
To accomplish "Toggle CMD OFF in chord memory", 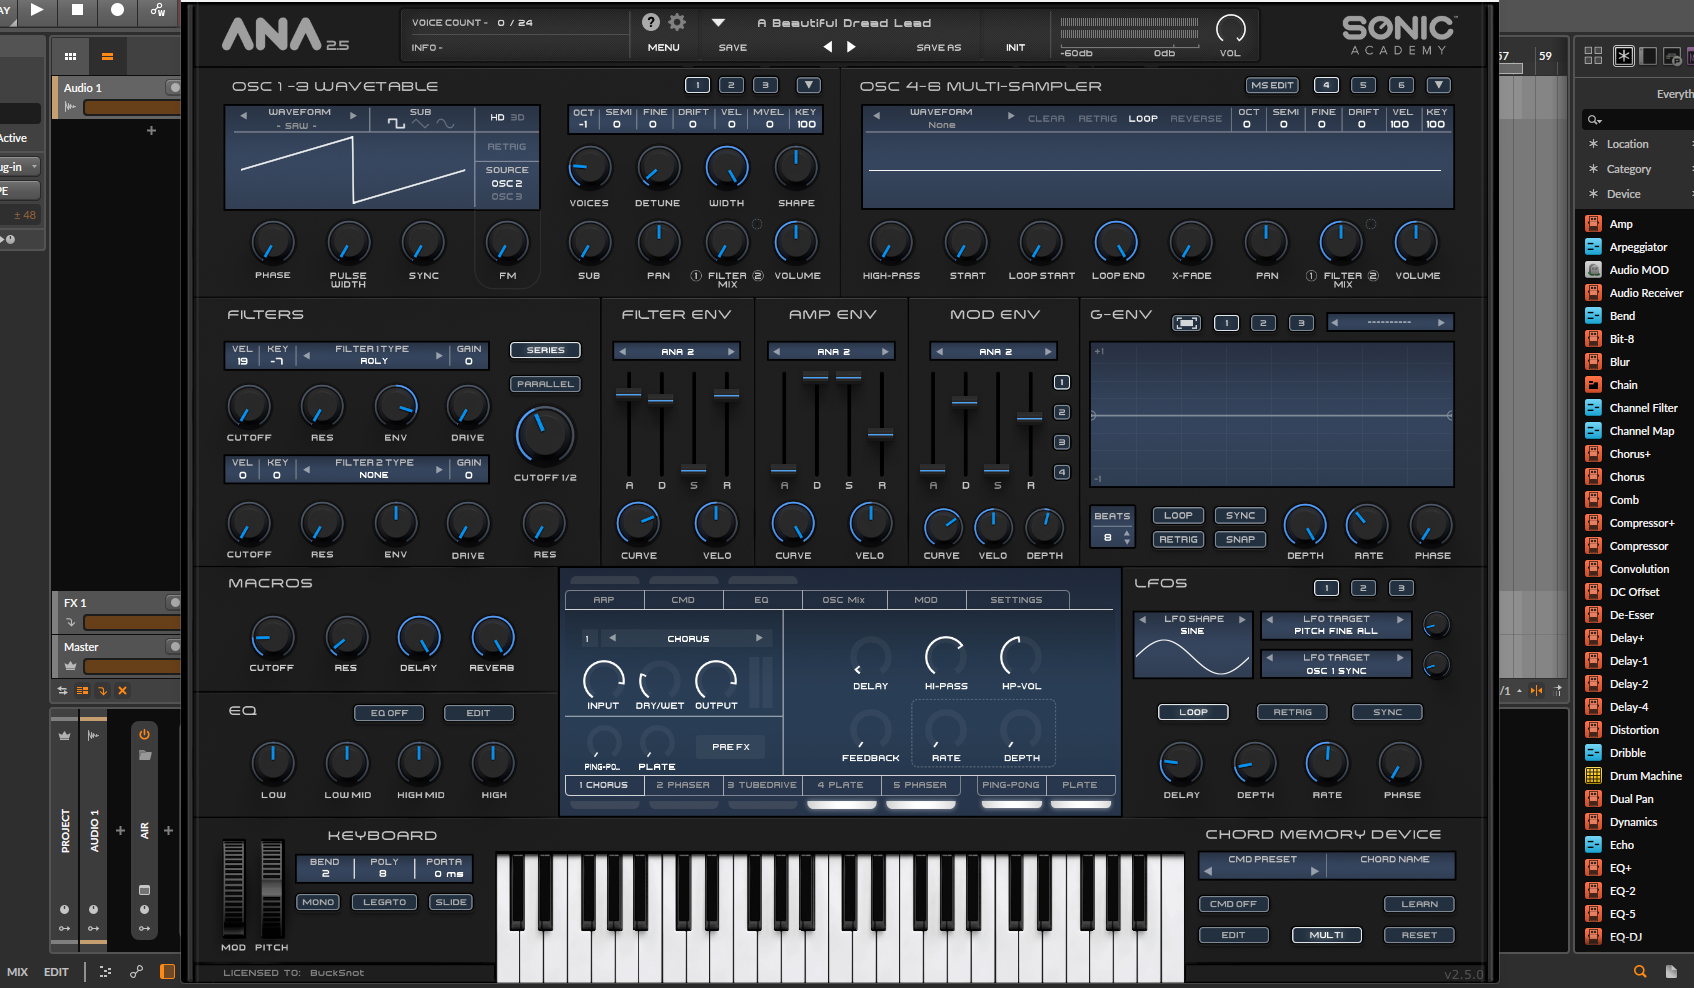I will click(1233, 904).
